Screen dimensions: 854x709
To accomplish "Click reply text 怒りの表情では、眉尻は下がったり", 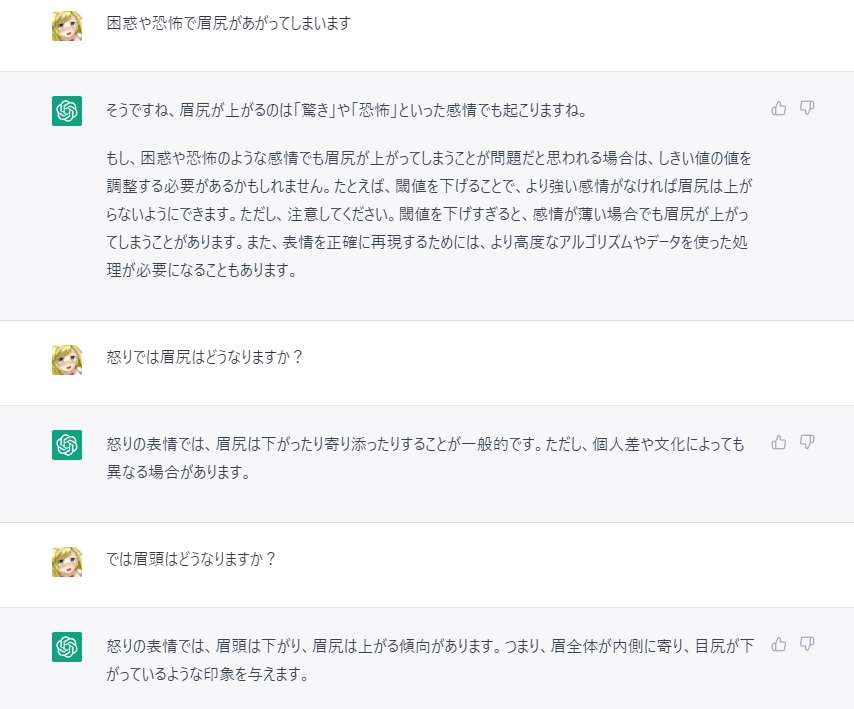I will pyautogui.click(x=425, y=458).
